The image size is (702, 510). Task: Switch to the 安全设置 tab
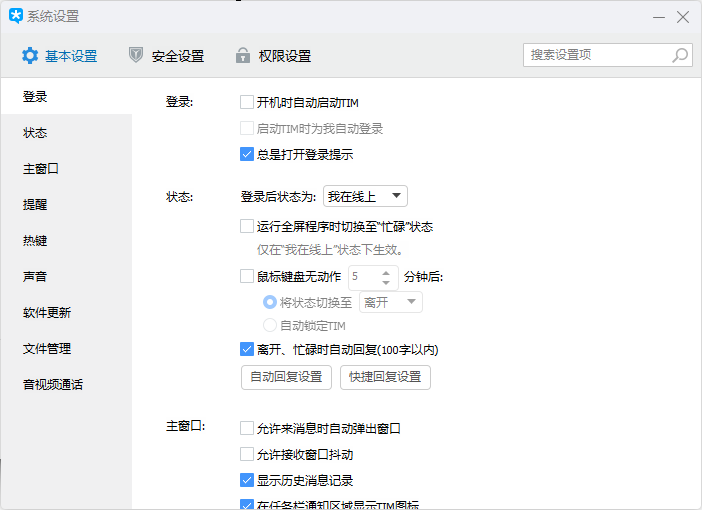[167, 56]
